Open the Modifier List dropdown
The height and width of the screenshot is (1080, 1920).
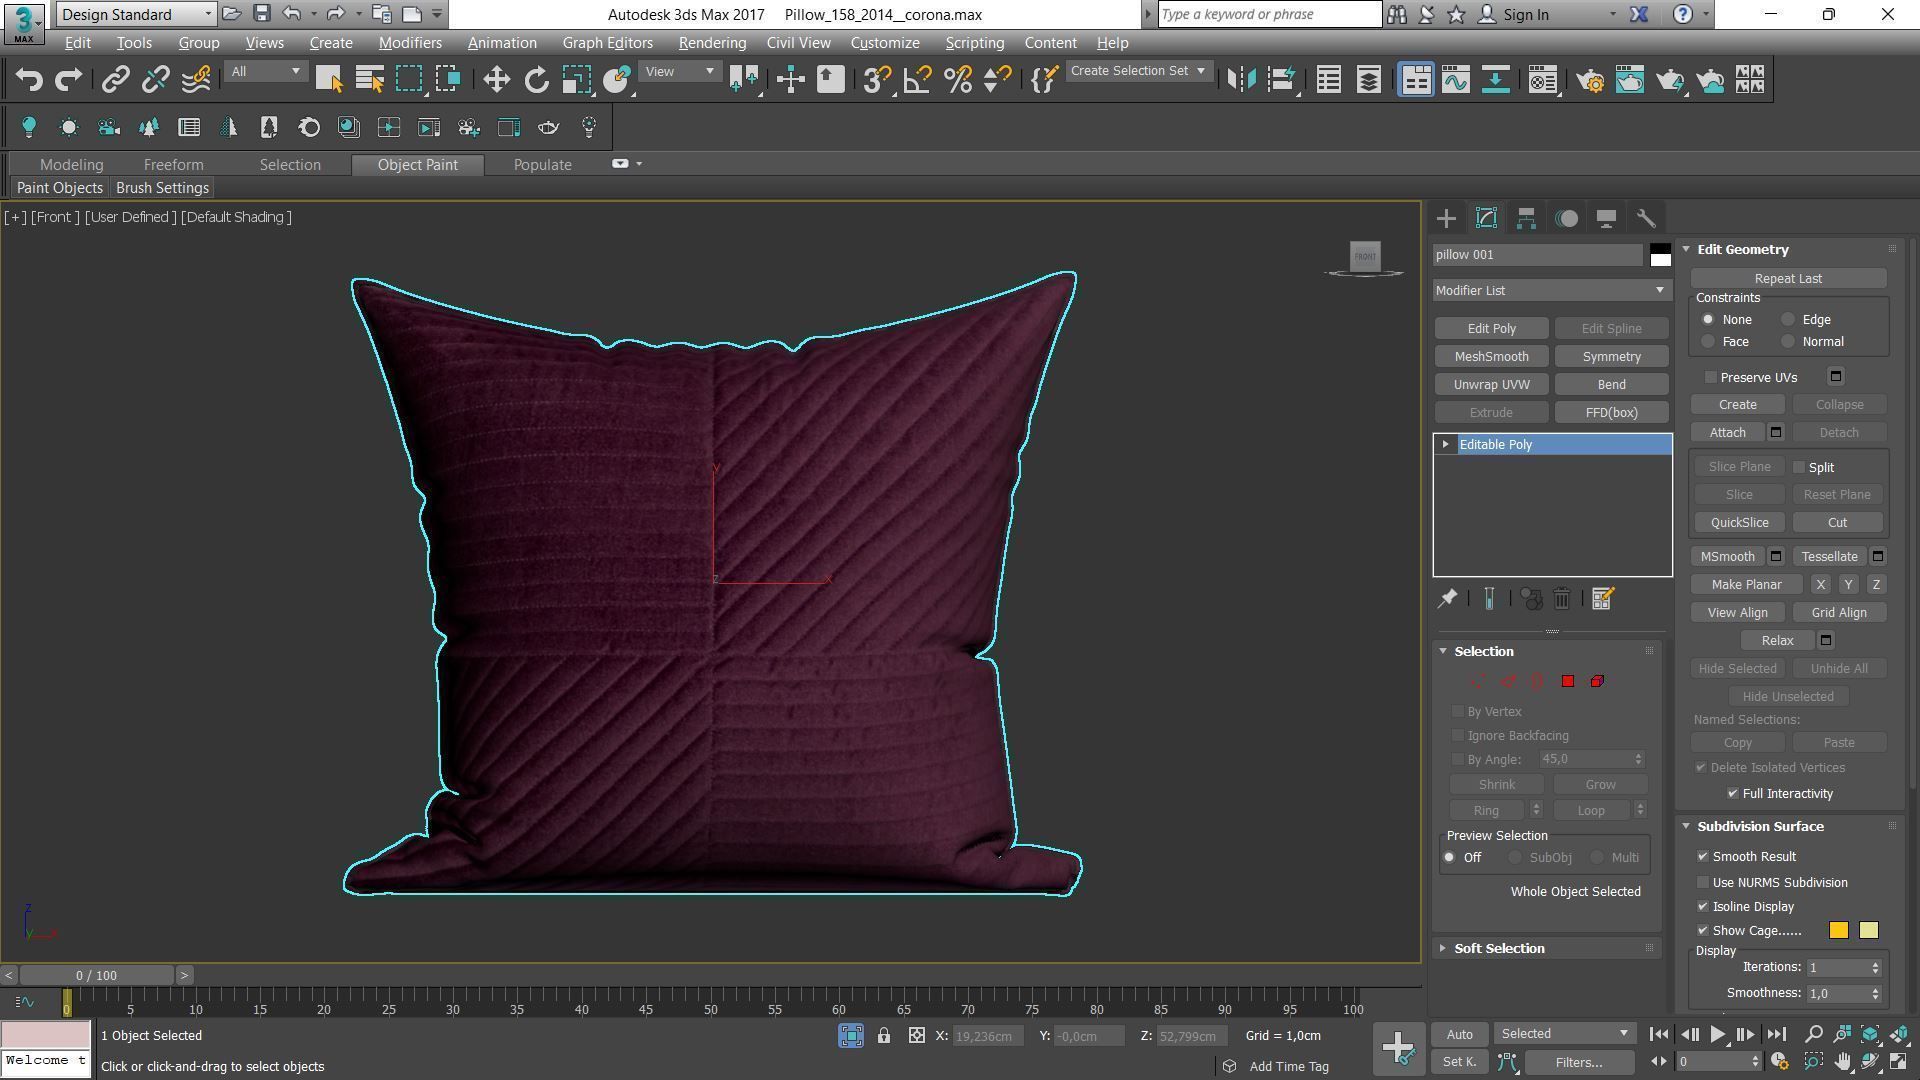pyautogui.click(x=1550, y=290)
